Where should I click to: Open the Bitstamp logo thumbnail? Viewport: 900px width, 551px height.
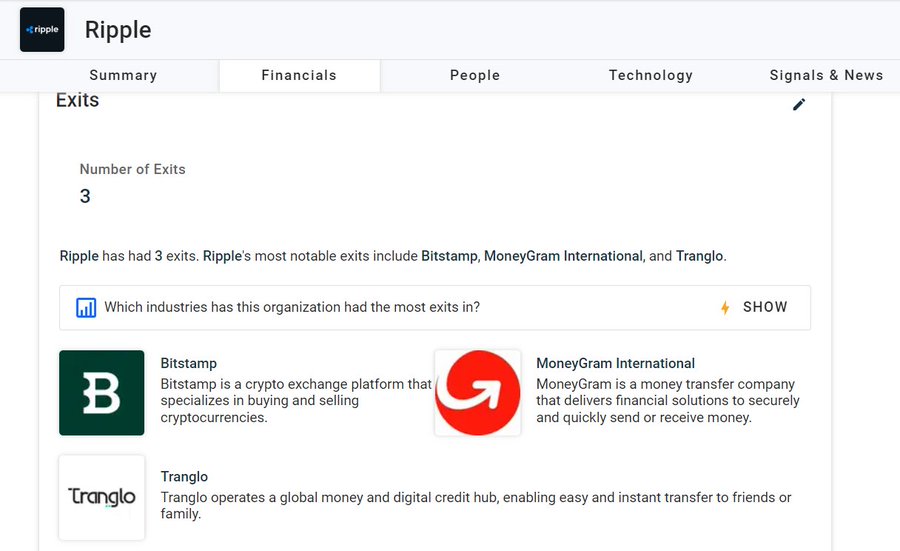point(102,393)
